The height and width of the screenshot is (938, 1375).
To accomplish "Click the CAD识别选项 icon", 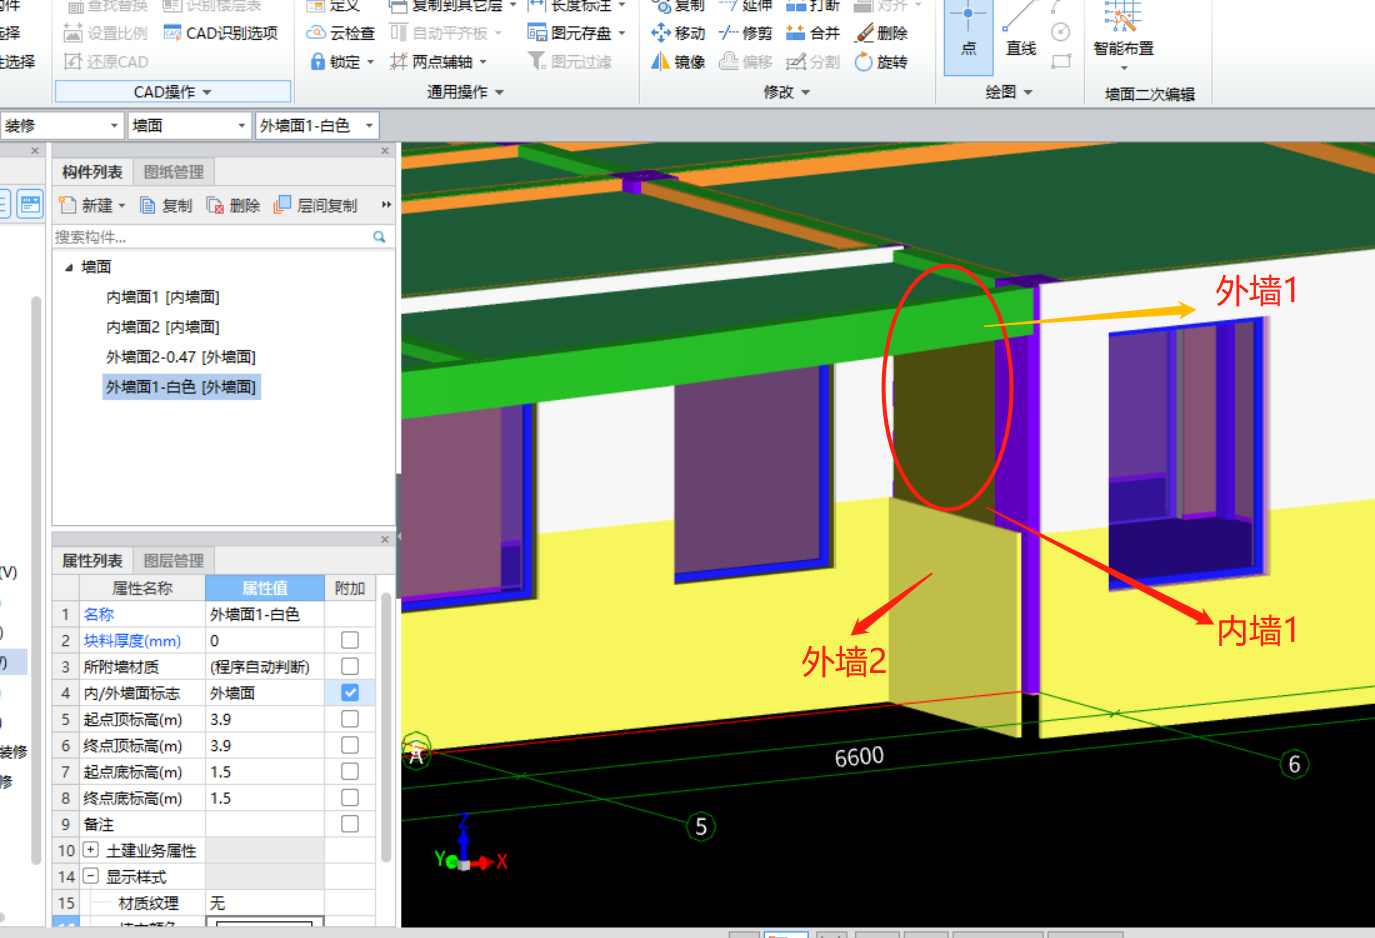I will pyautogui.click(x=172, y=33).
